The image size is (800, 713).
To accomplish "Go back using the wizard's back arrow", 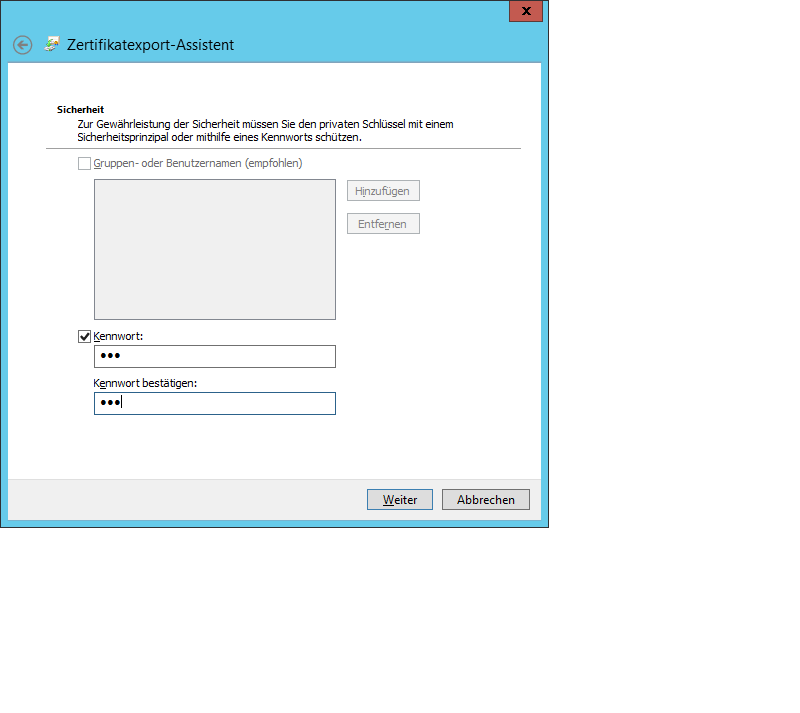I will (x=22, y=45).
